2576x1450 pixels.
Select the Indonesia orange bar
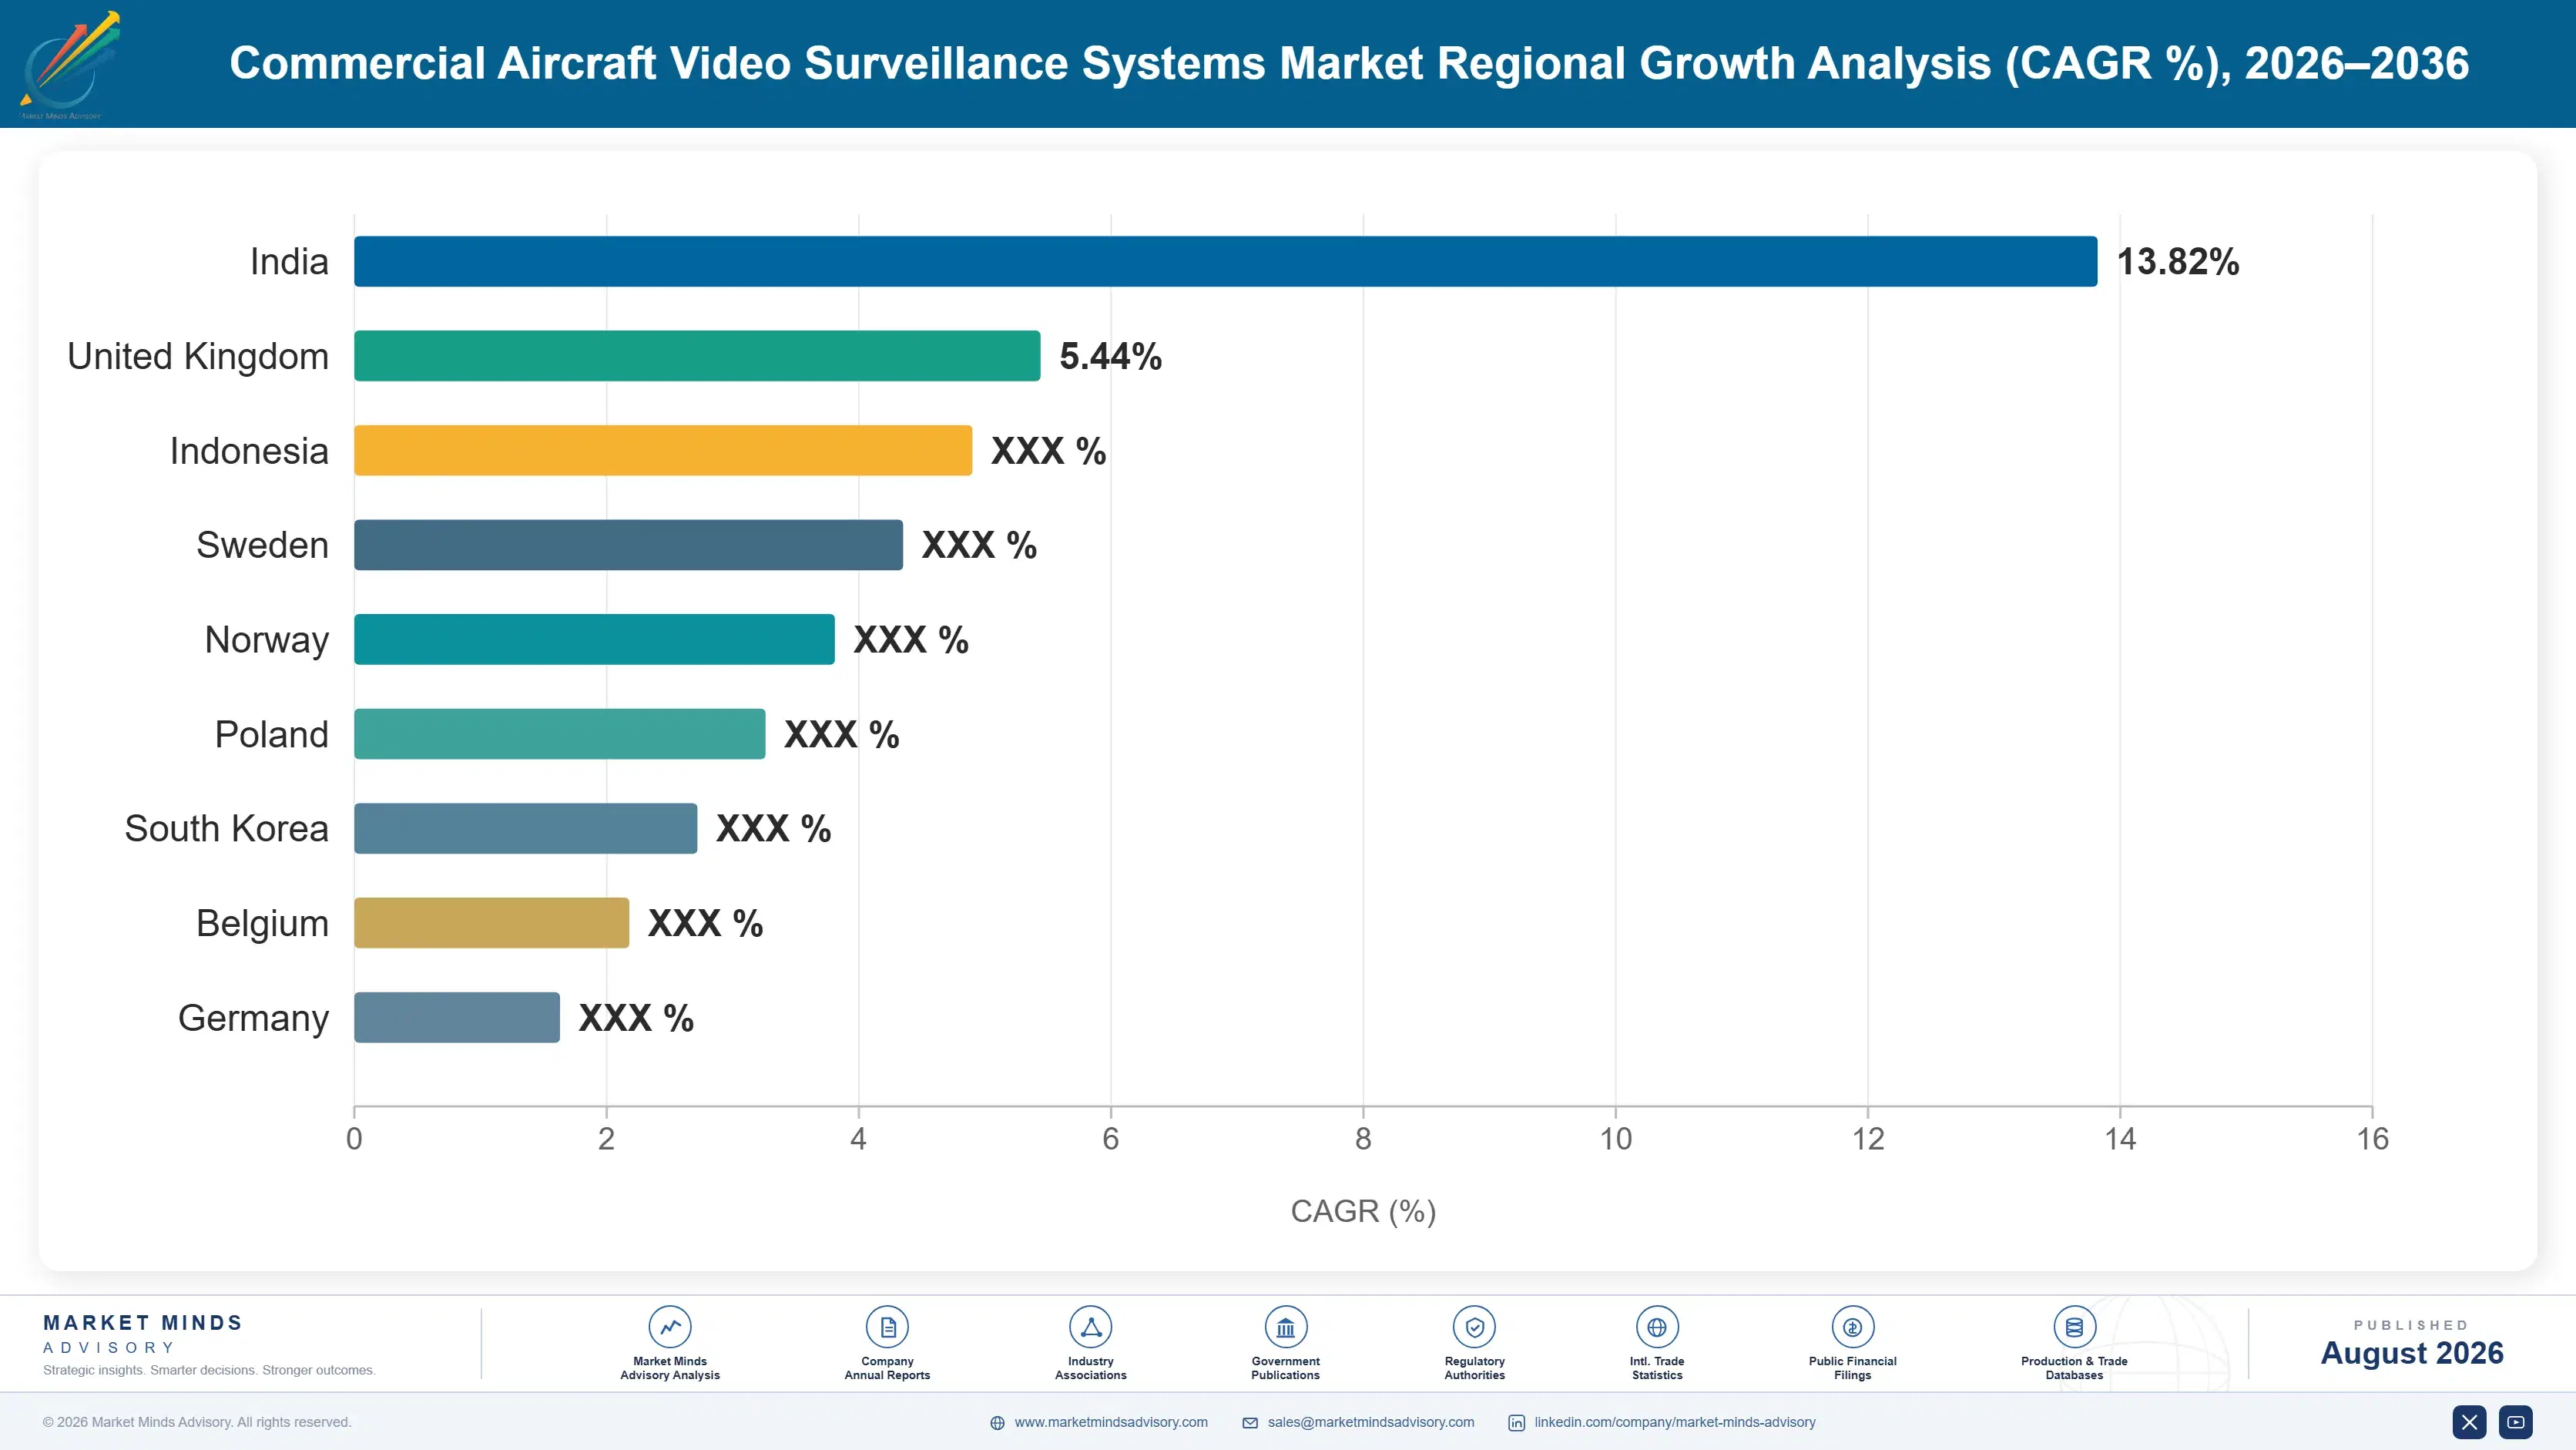click(x=663, y=451)
